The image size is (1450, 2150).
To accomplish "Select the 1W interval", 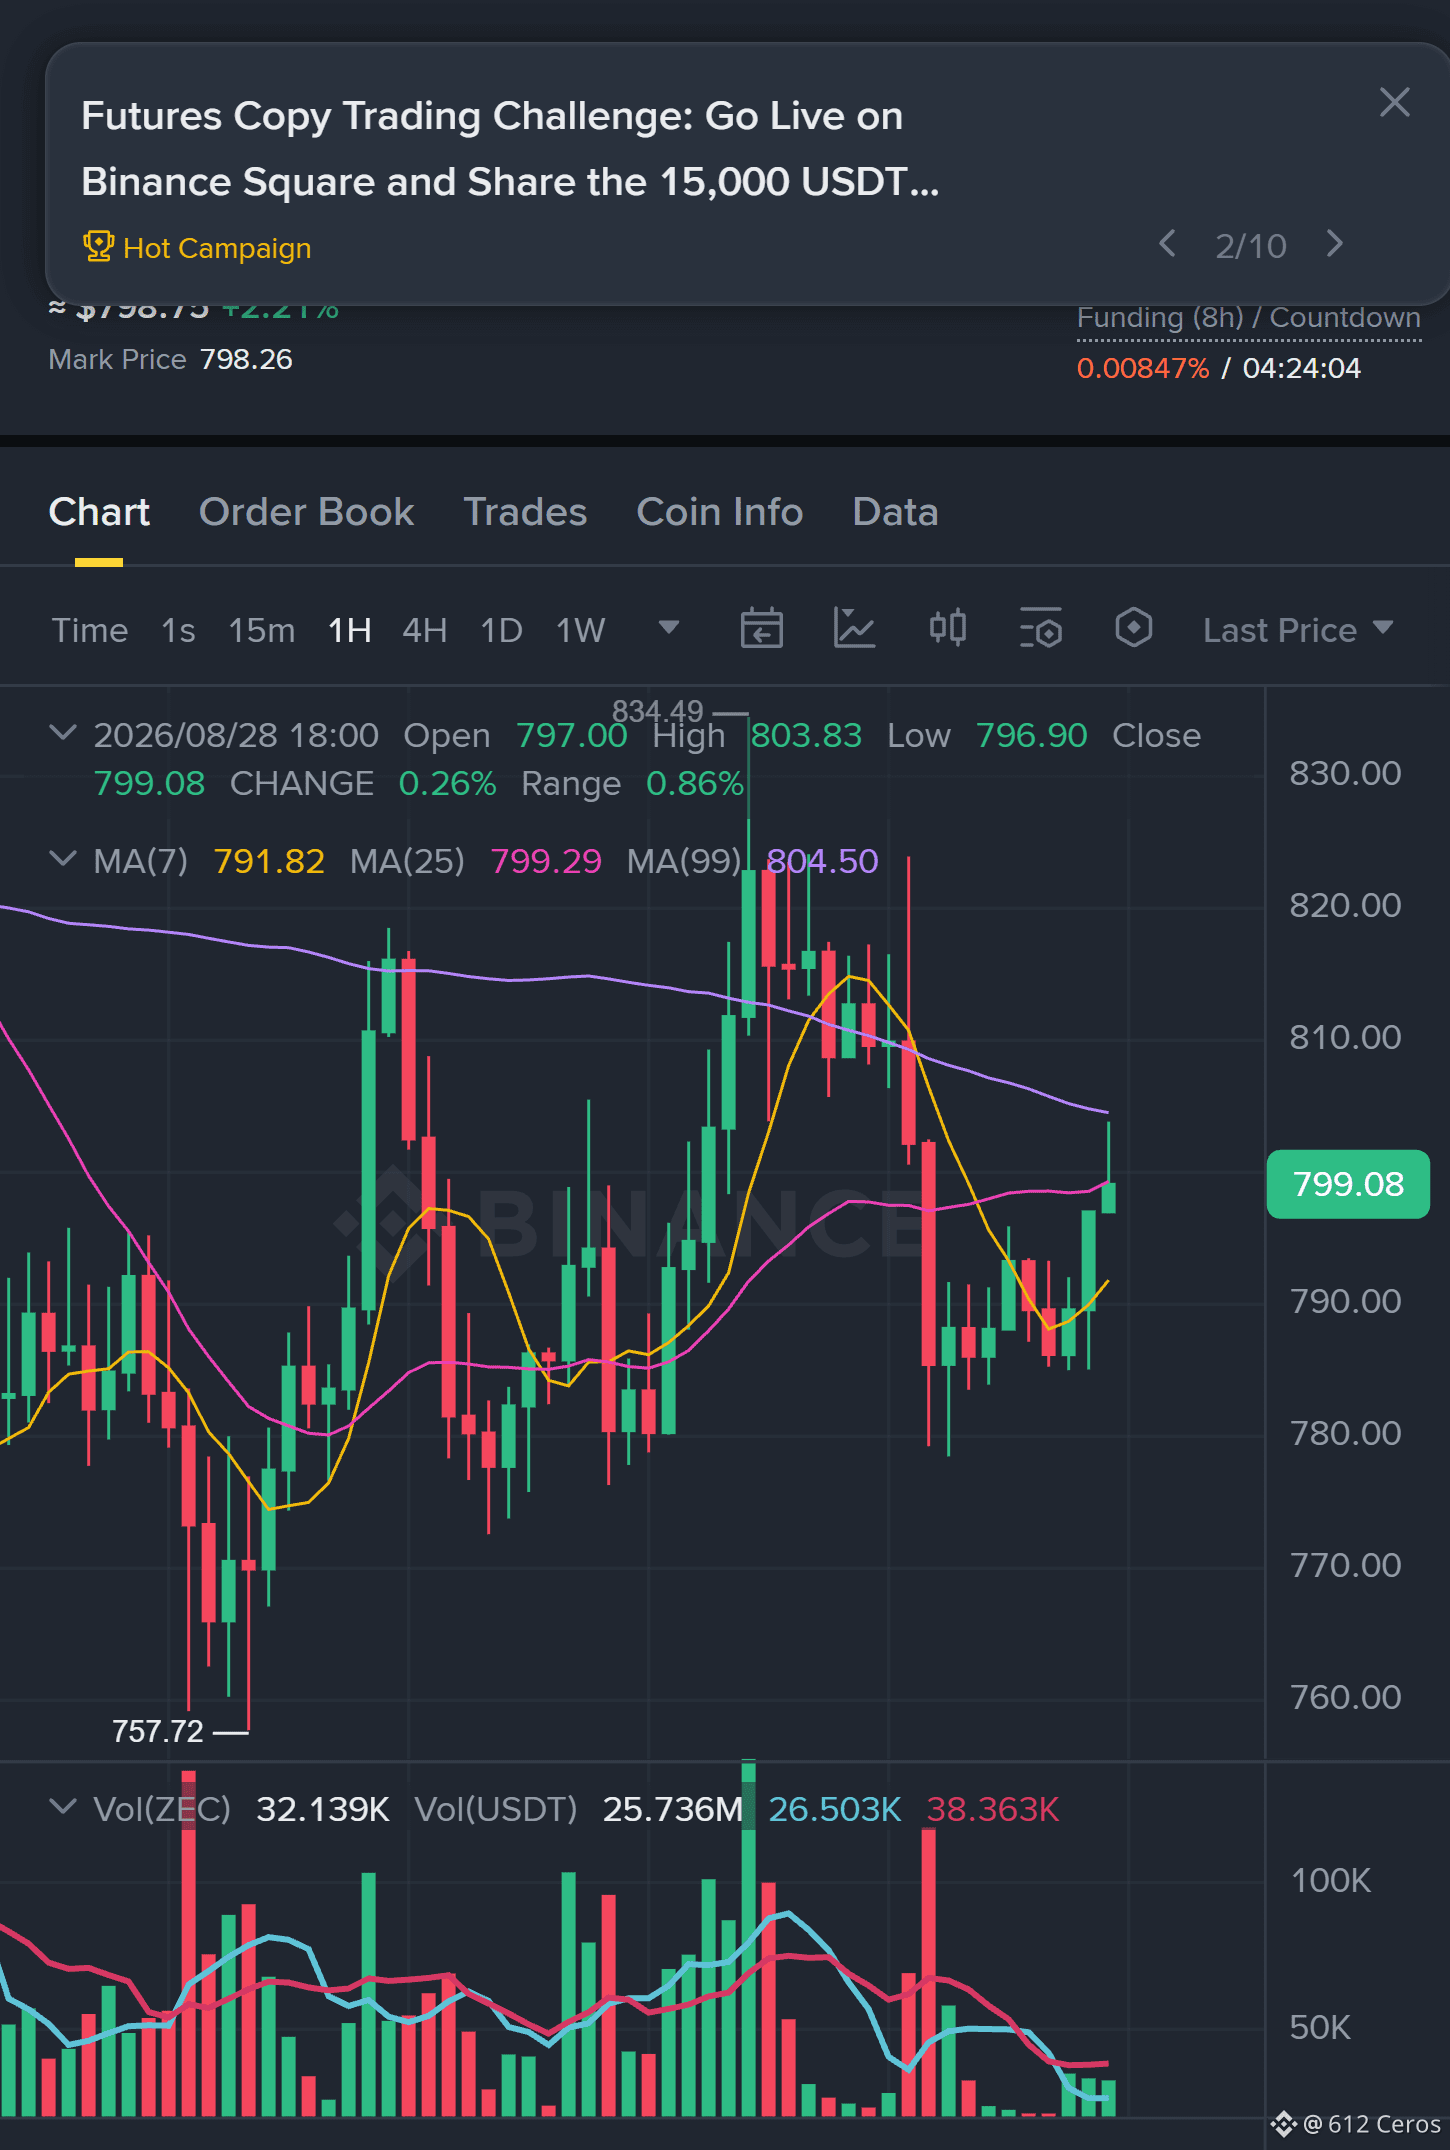I will [x=581, y=630].
